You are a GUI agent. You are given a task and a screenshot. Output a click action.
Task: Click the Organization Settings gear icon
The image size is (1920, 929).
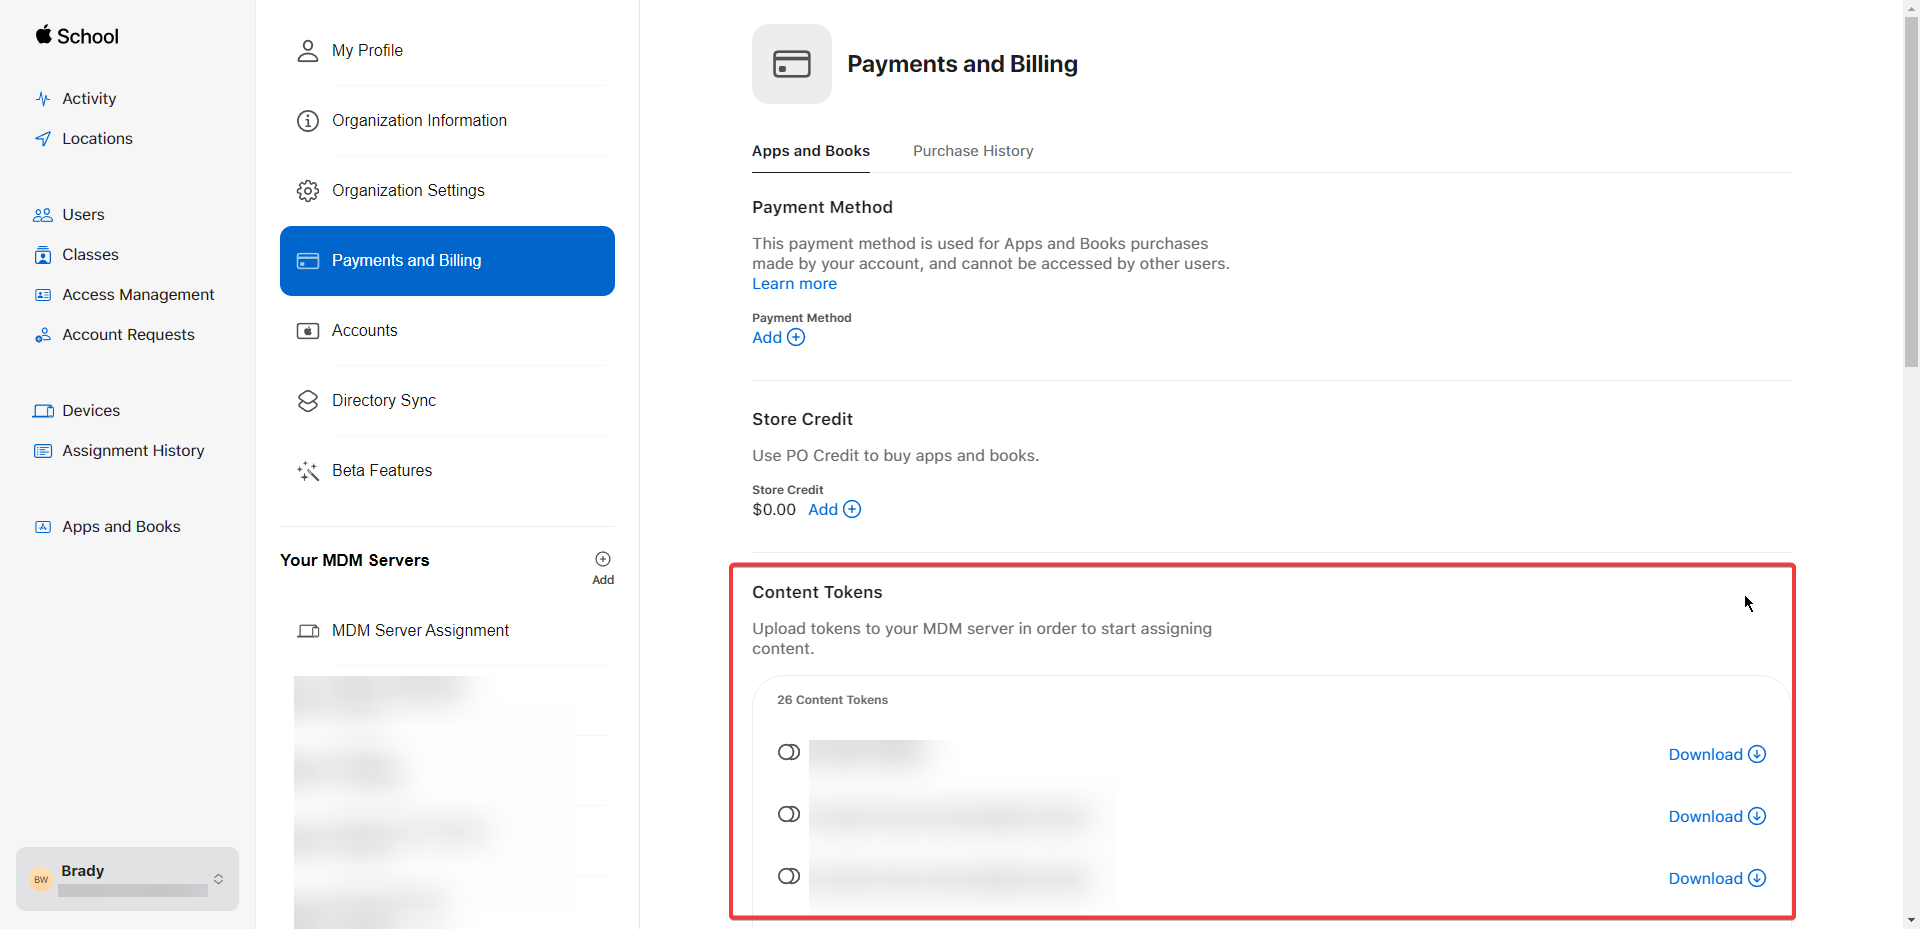point(307,190)
